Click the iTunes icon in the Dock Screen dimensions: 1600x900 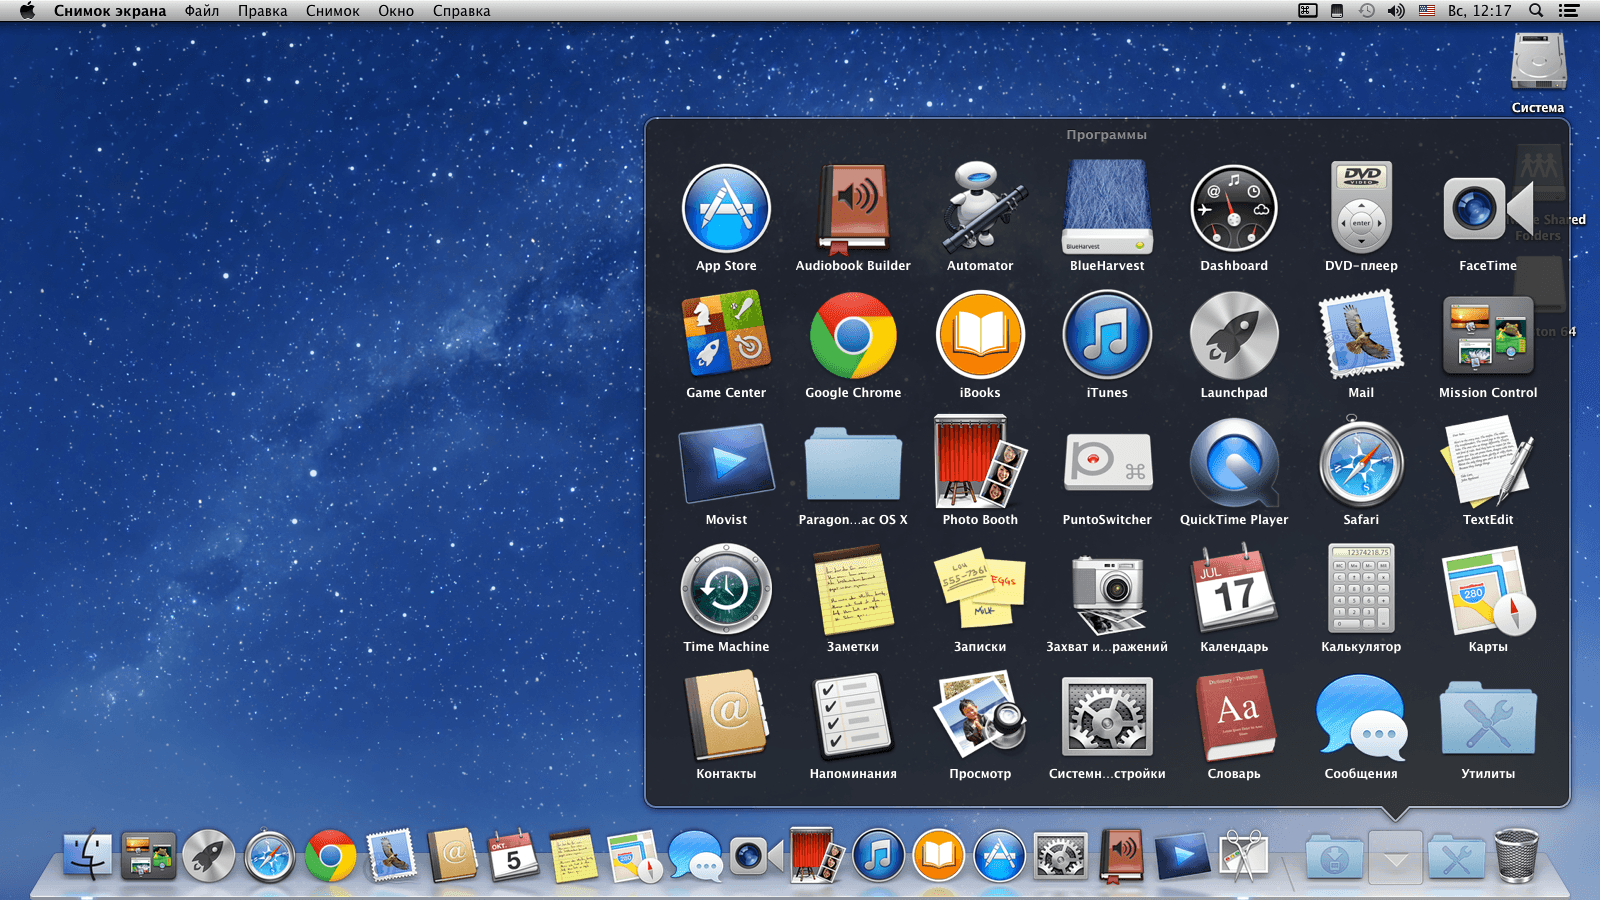878,856
